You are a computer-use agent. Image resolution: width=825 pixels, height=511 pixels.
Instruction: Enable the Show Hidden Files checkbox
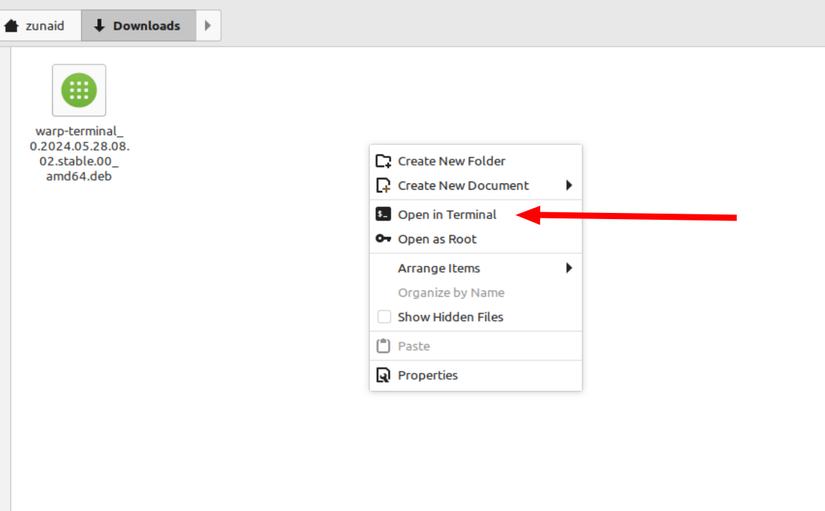pos(384,317)
